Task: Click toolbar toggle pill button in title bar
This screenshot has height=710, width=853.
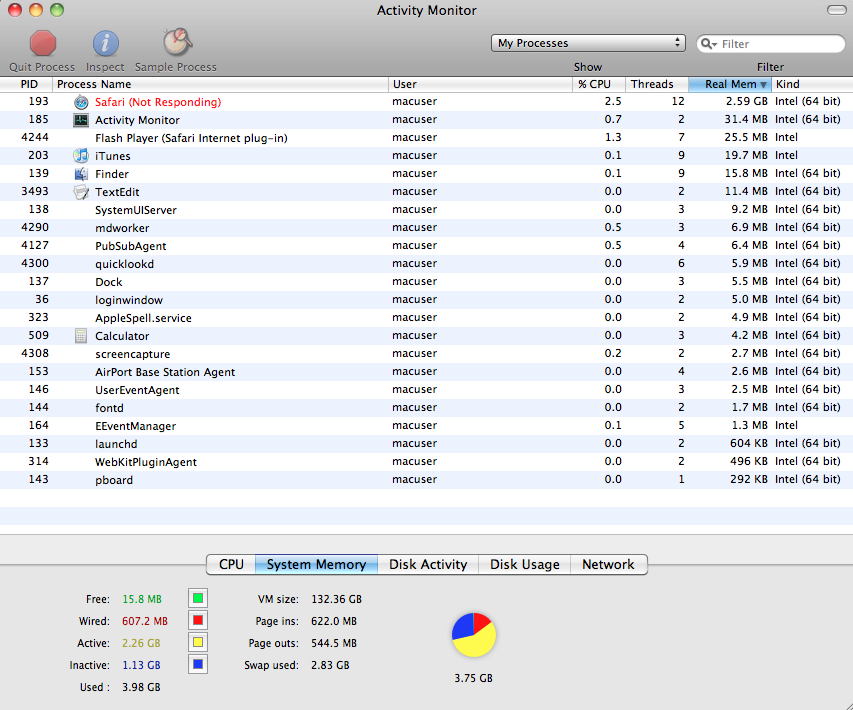Action: 836,10
